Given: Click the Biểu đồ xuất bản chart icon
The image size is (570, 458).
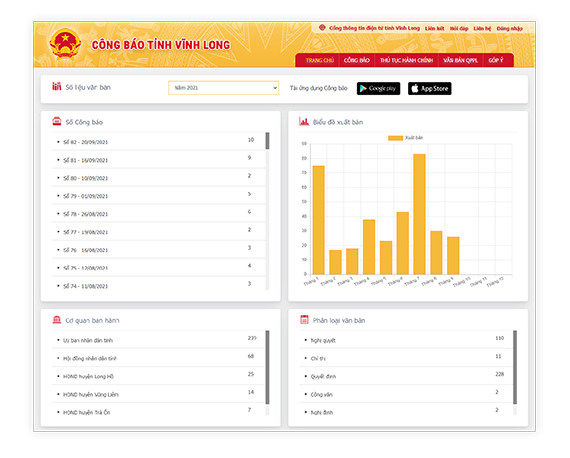Looking at the screenshot, I should click(304, 121).
